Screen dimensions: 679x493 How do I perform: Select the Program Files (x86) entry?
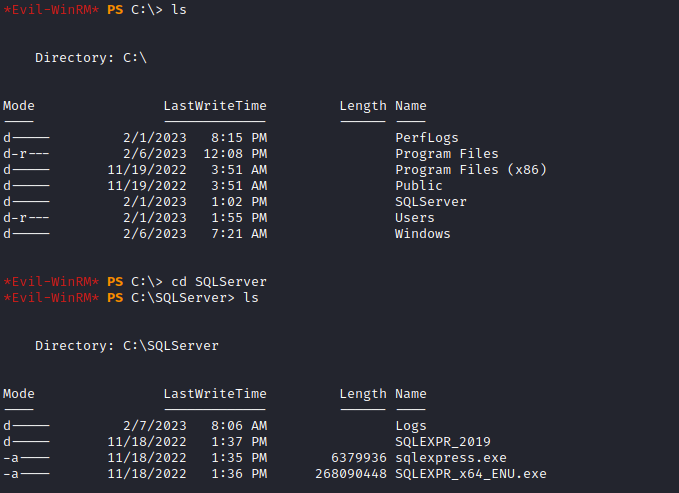click(470, 170)
